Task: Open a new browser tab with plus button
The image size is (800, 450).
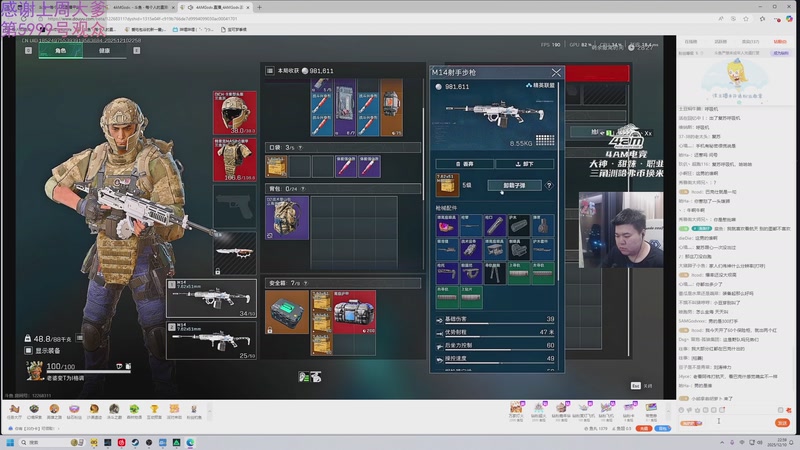Action: (x=259, y=7)
